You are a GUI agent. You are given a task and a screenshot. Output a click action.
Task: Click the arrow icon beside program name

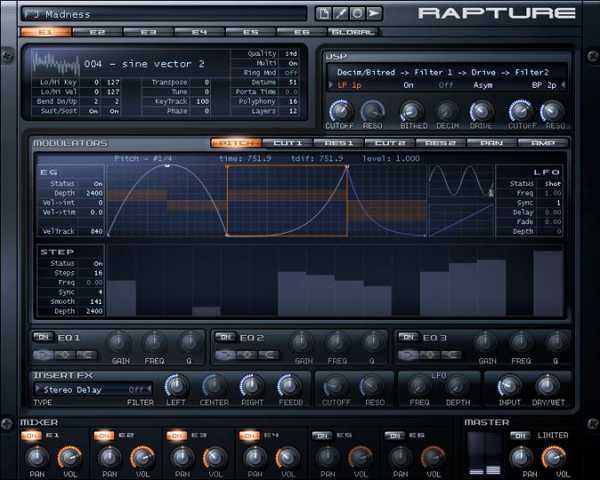[374, 13]
